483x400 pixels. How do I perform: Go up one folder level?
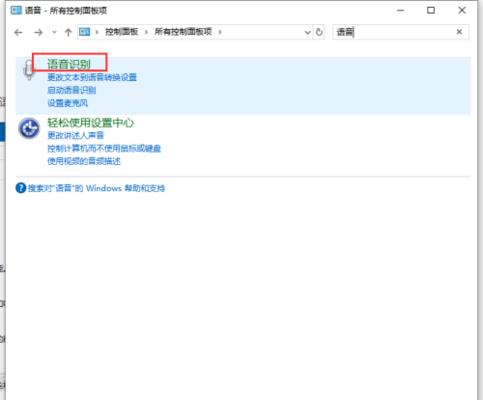click(68, 32)
